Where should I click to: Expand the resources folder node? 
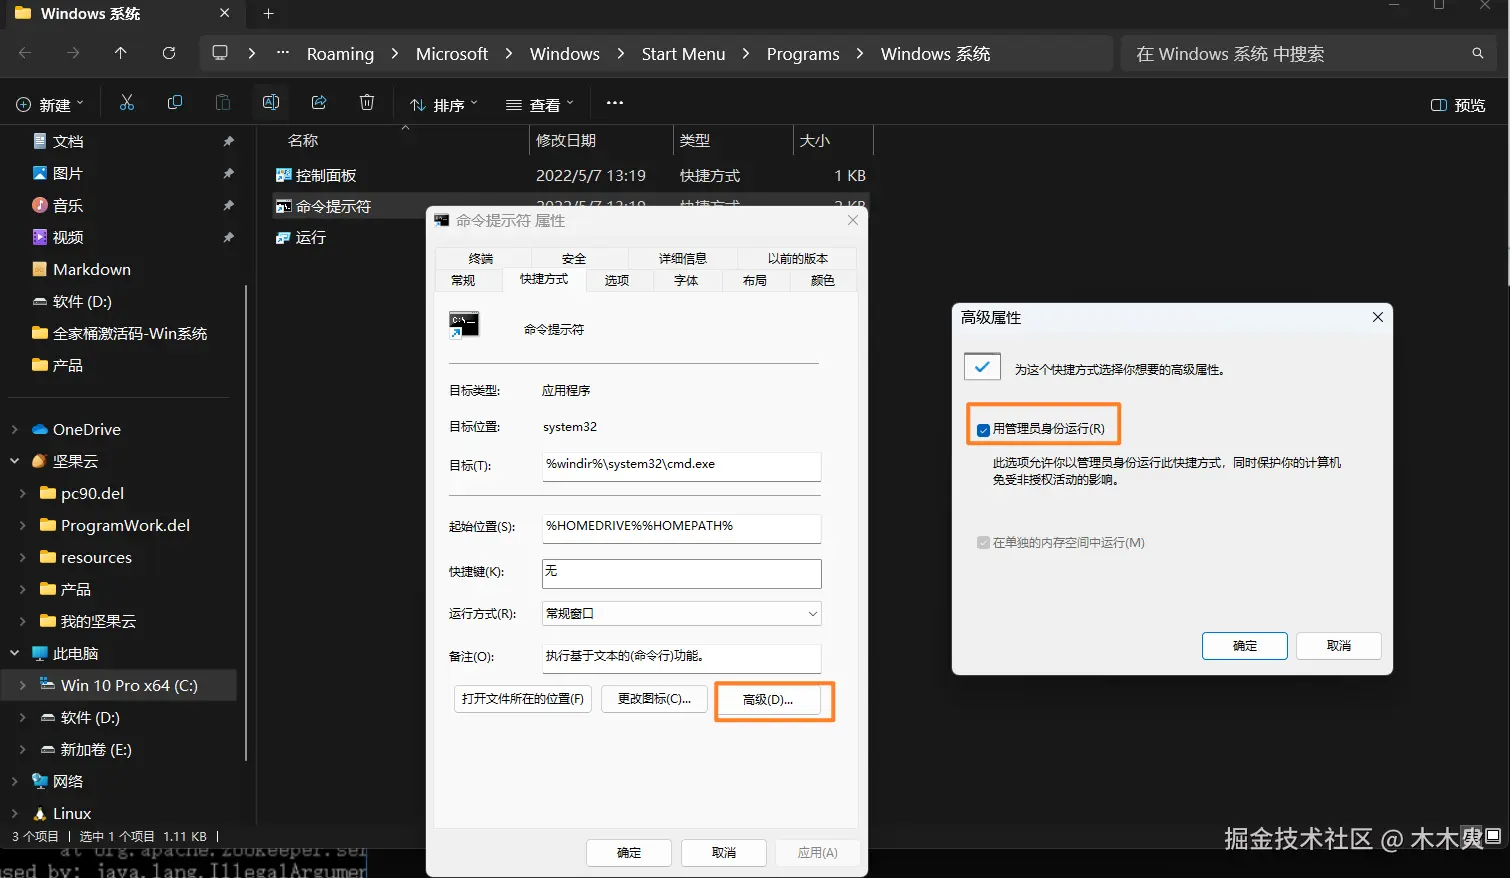pos(22,557)
